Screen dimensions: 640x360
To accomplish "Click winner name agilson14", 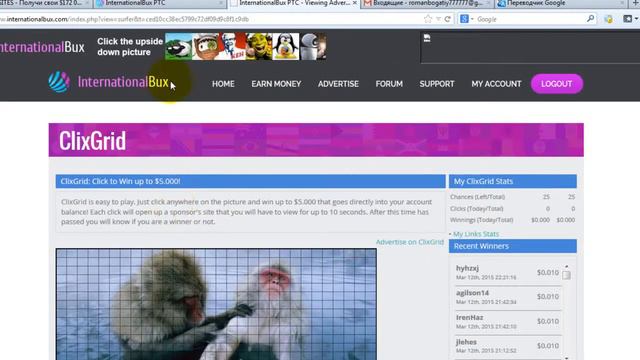I will click(x=472, y=293).
